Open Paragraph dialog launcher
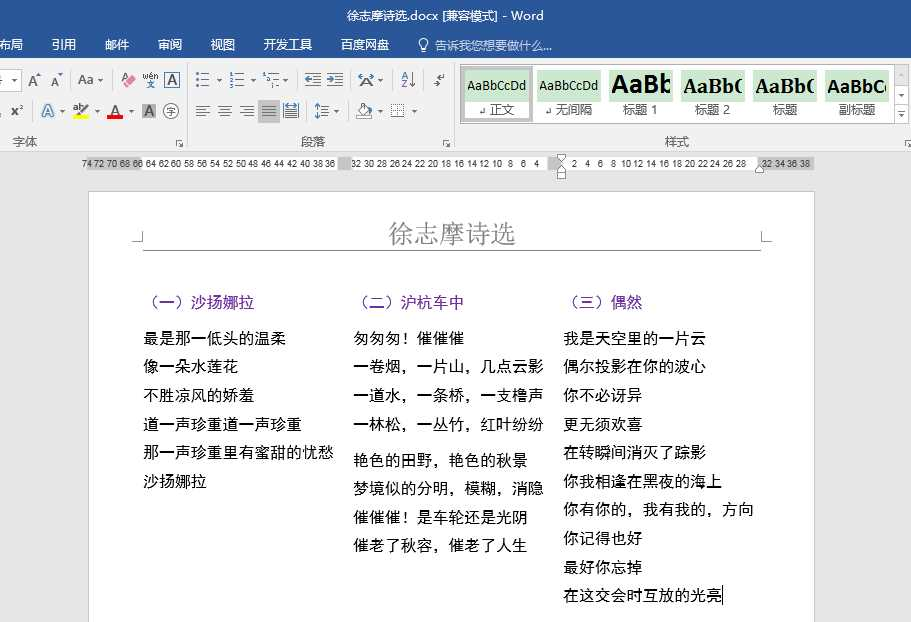911x622 pixels. (446, 143)
